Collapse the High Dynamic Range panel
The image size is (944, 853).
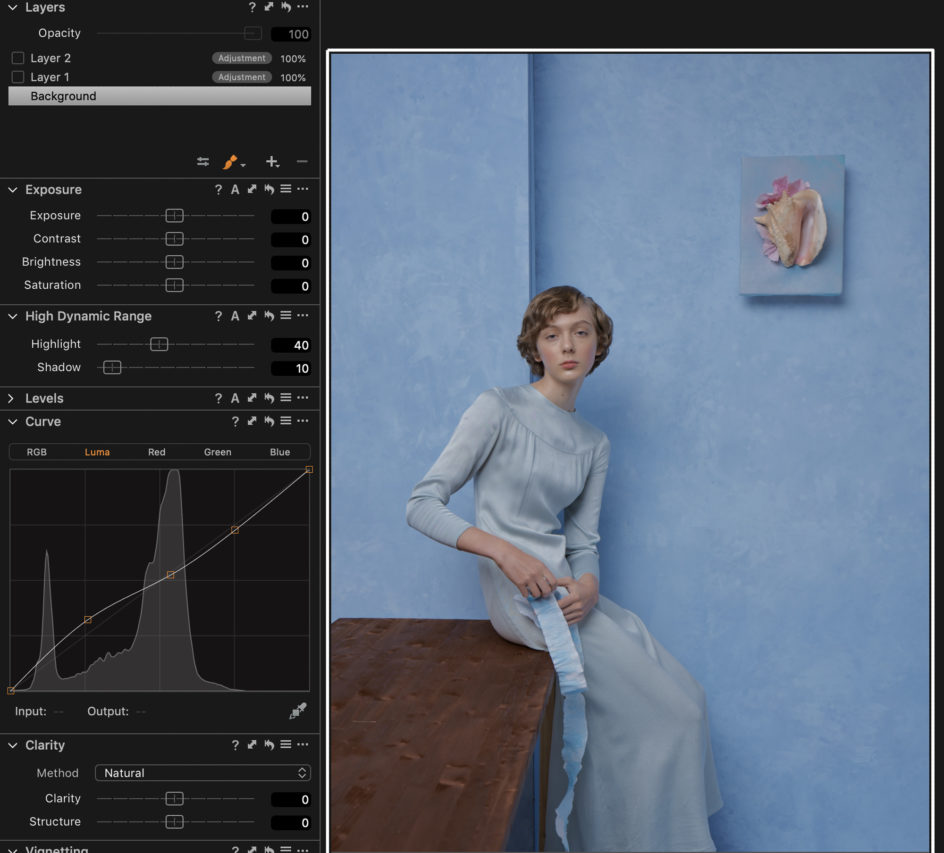pyautogui.click(x=12, y=316)
